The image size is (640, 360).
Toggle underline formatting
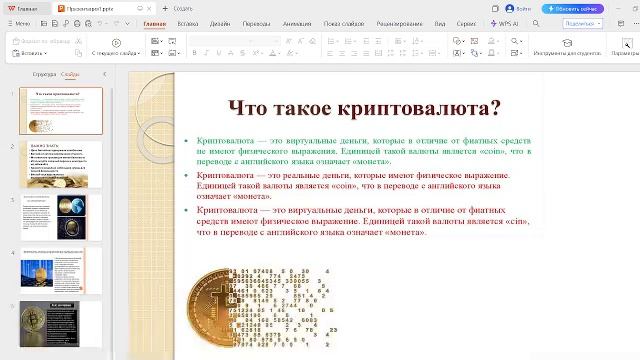tap(218, 53)
